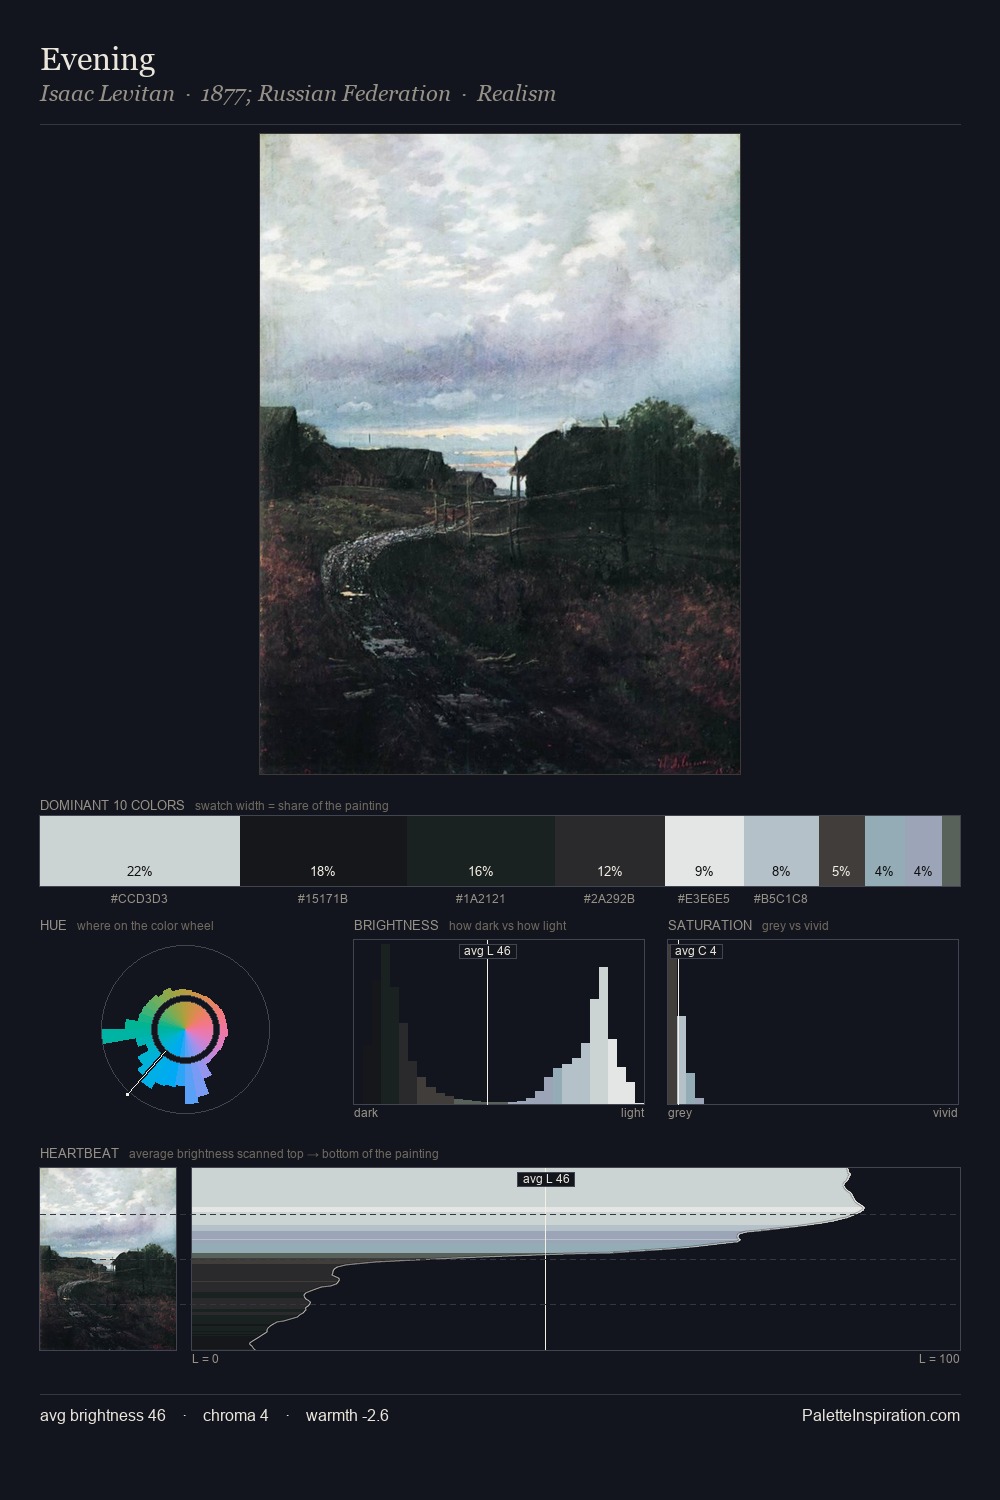Select the 22% swatch #CCD3D3

[140, 851]
